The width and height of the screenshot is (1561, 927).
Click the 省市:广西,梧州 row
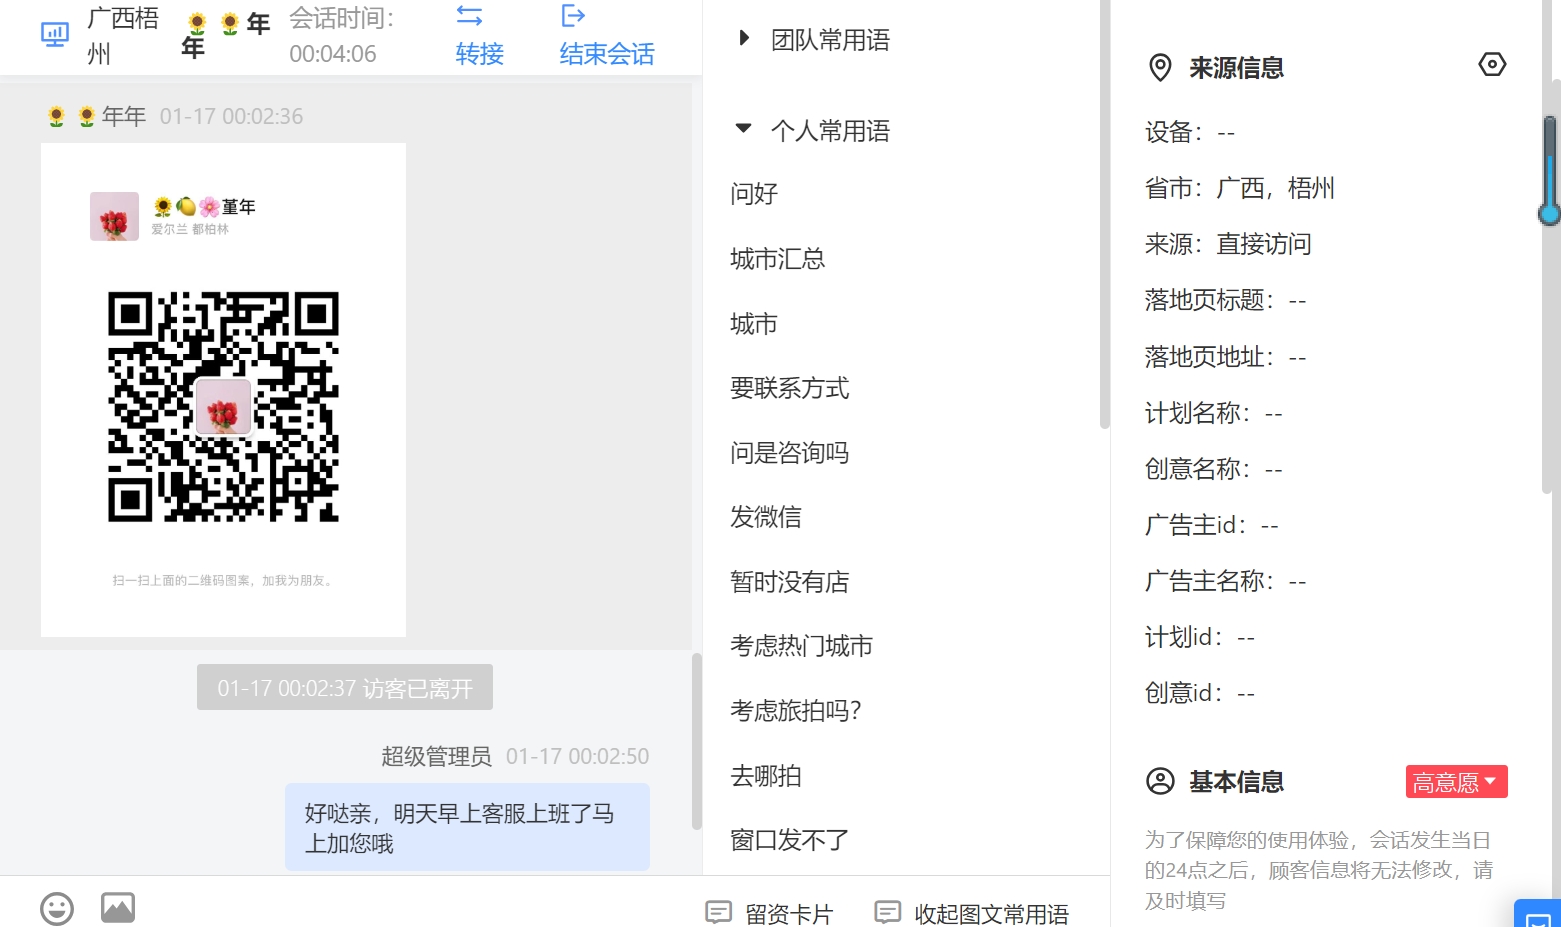pyautogui.click(x=1240, y=188)
